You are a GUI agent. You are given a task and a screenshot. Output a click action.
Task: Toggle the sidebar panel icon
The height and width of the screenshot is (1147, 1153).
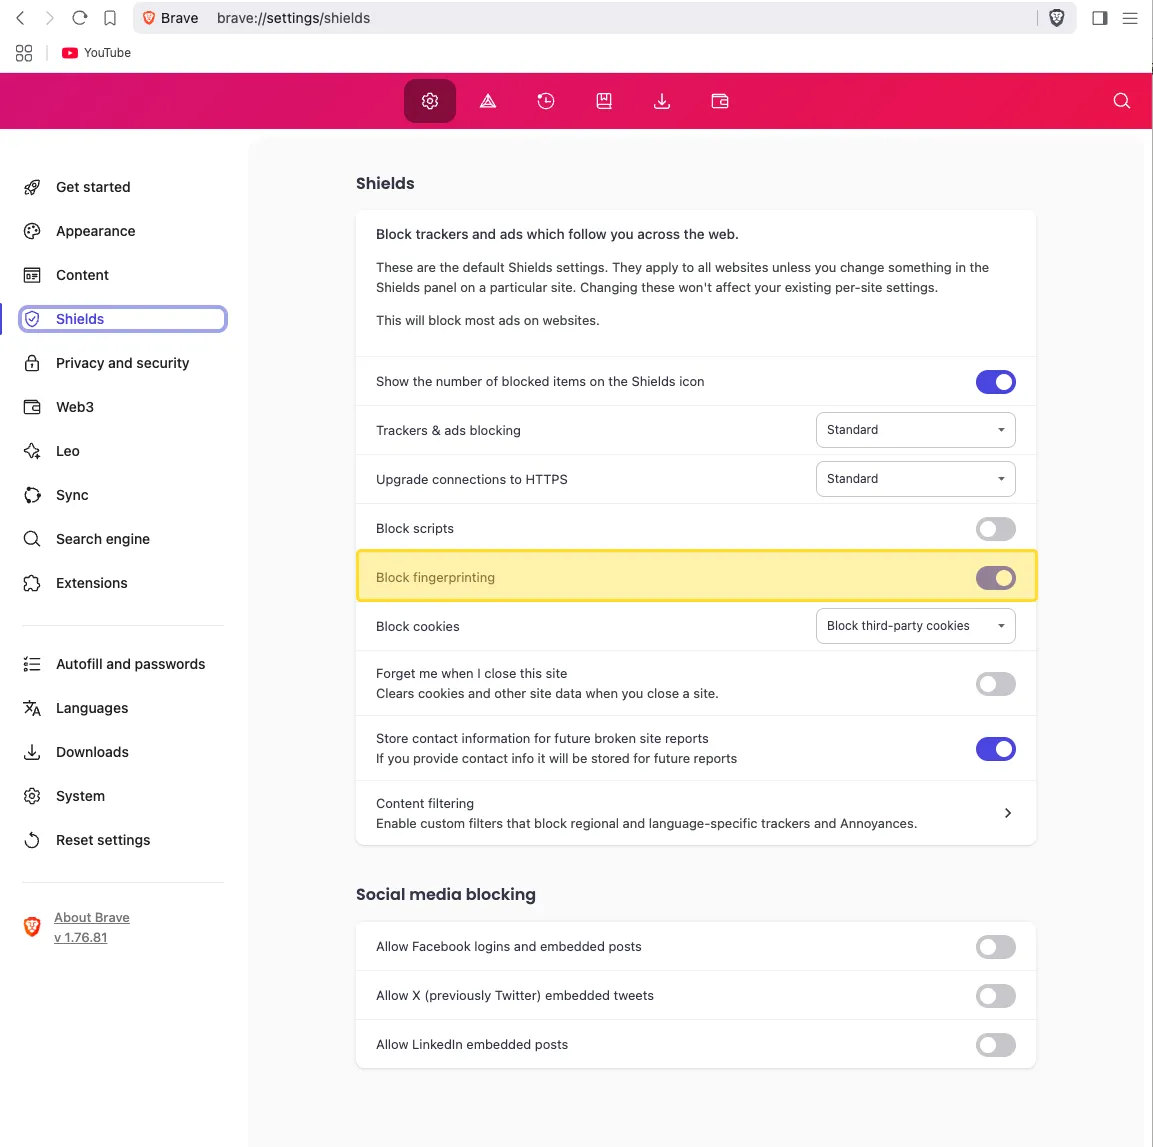tap(1100, 18)
